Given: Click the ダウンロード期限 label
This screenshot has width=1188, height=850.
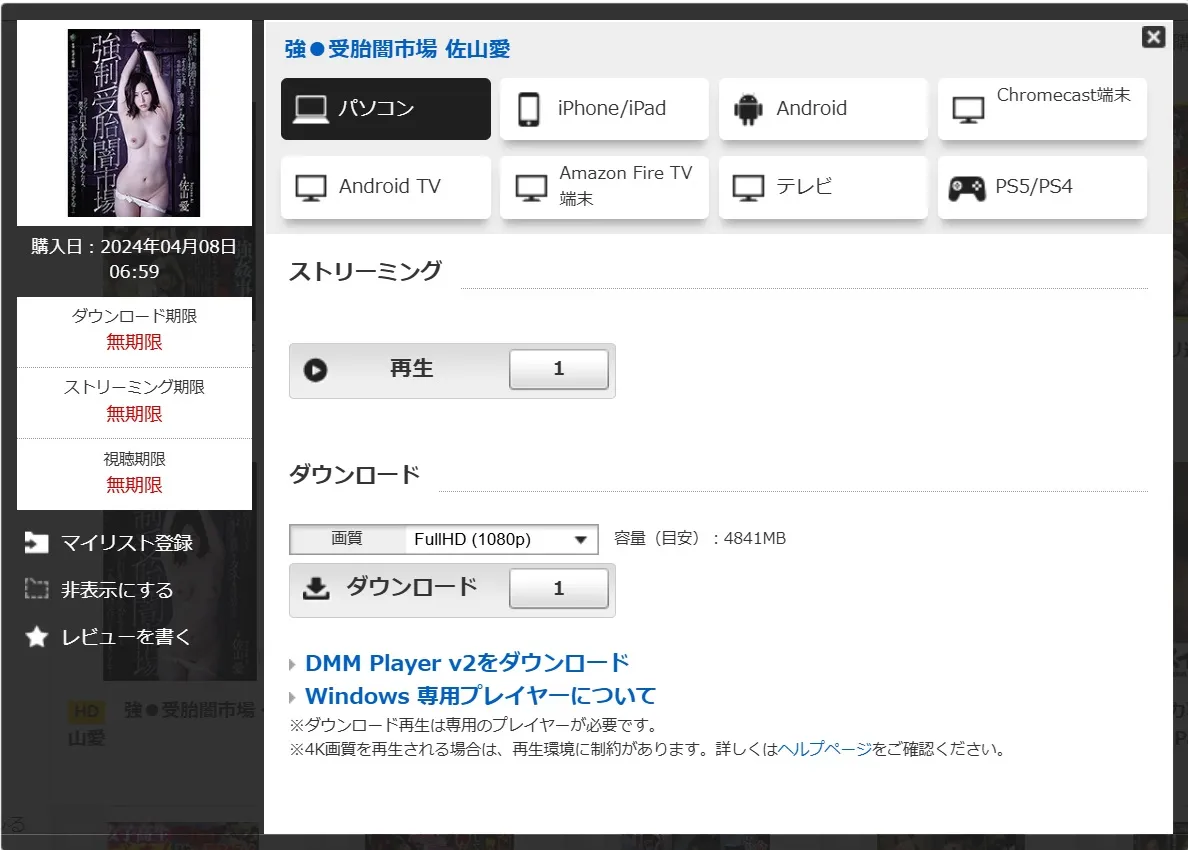Looking at the screenshot, I should 134,316.
